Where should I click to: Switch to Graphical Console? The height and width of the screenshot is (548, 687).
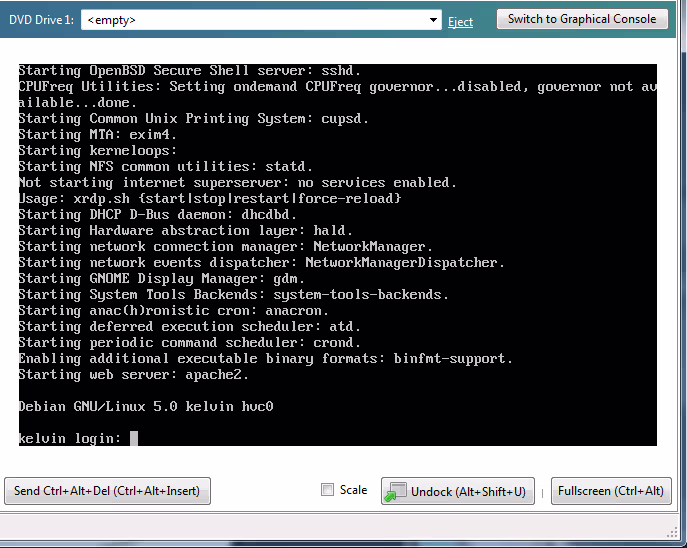582,19
